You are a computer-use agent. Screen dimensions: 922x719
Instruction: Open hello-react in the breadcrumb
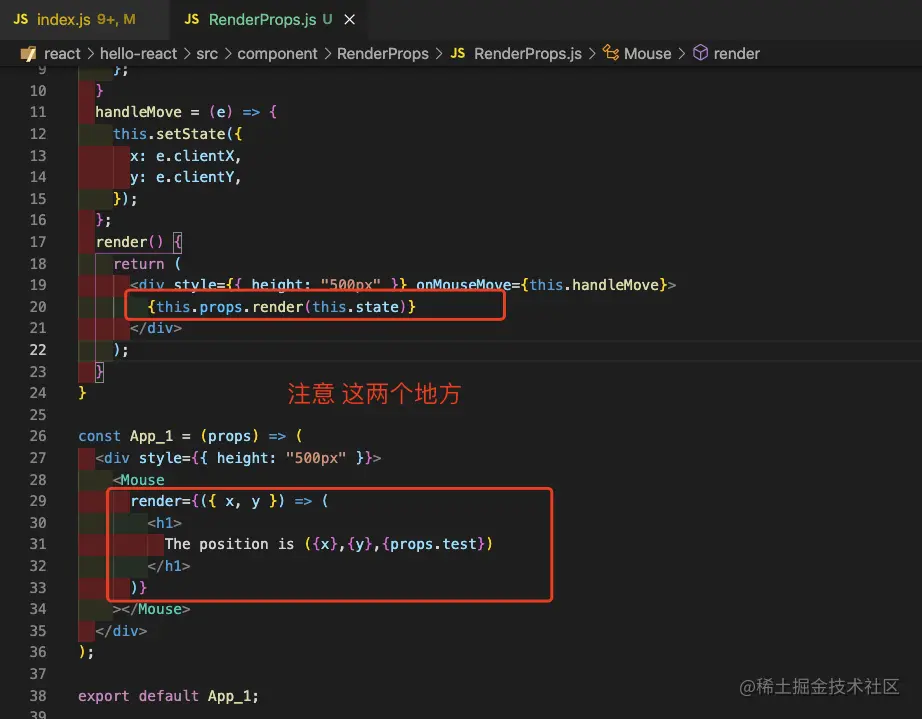point(138,53)
